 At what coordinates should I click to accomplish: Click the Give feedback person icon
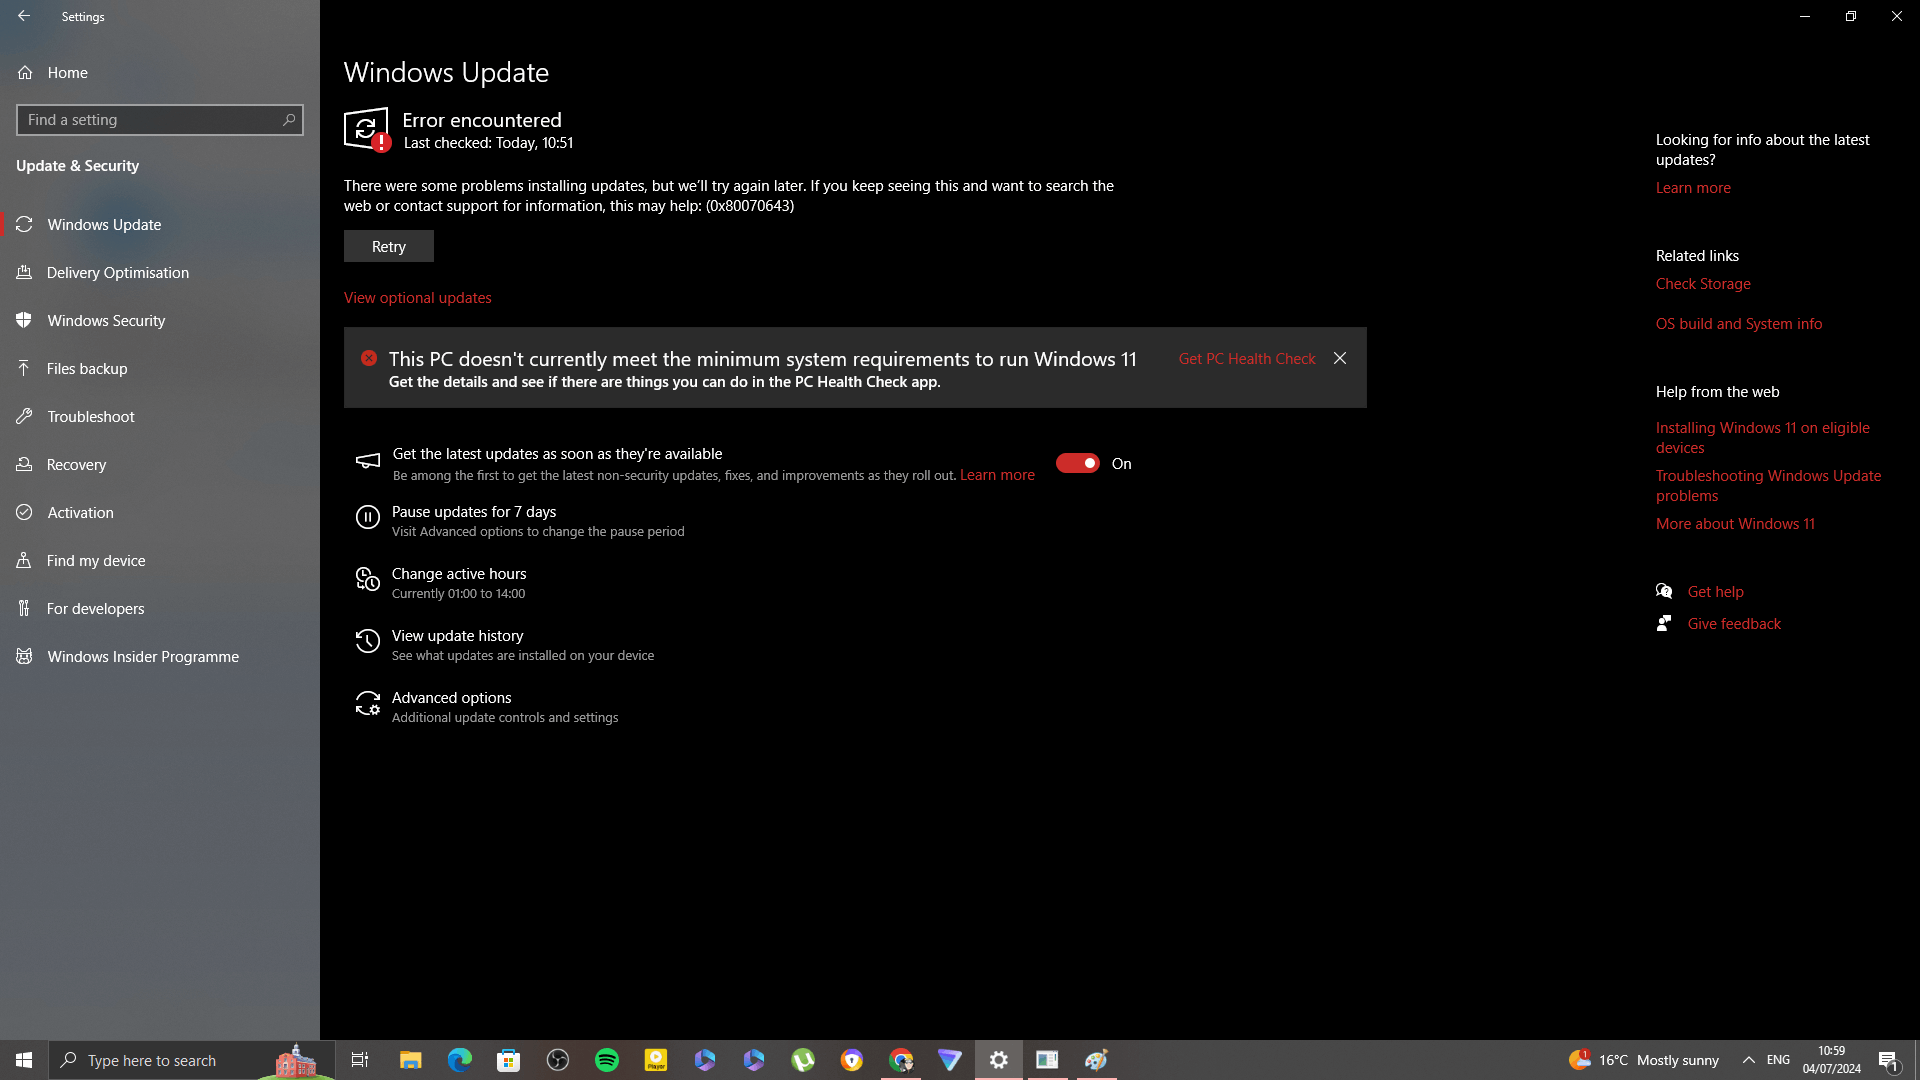pos(1664,623)
